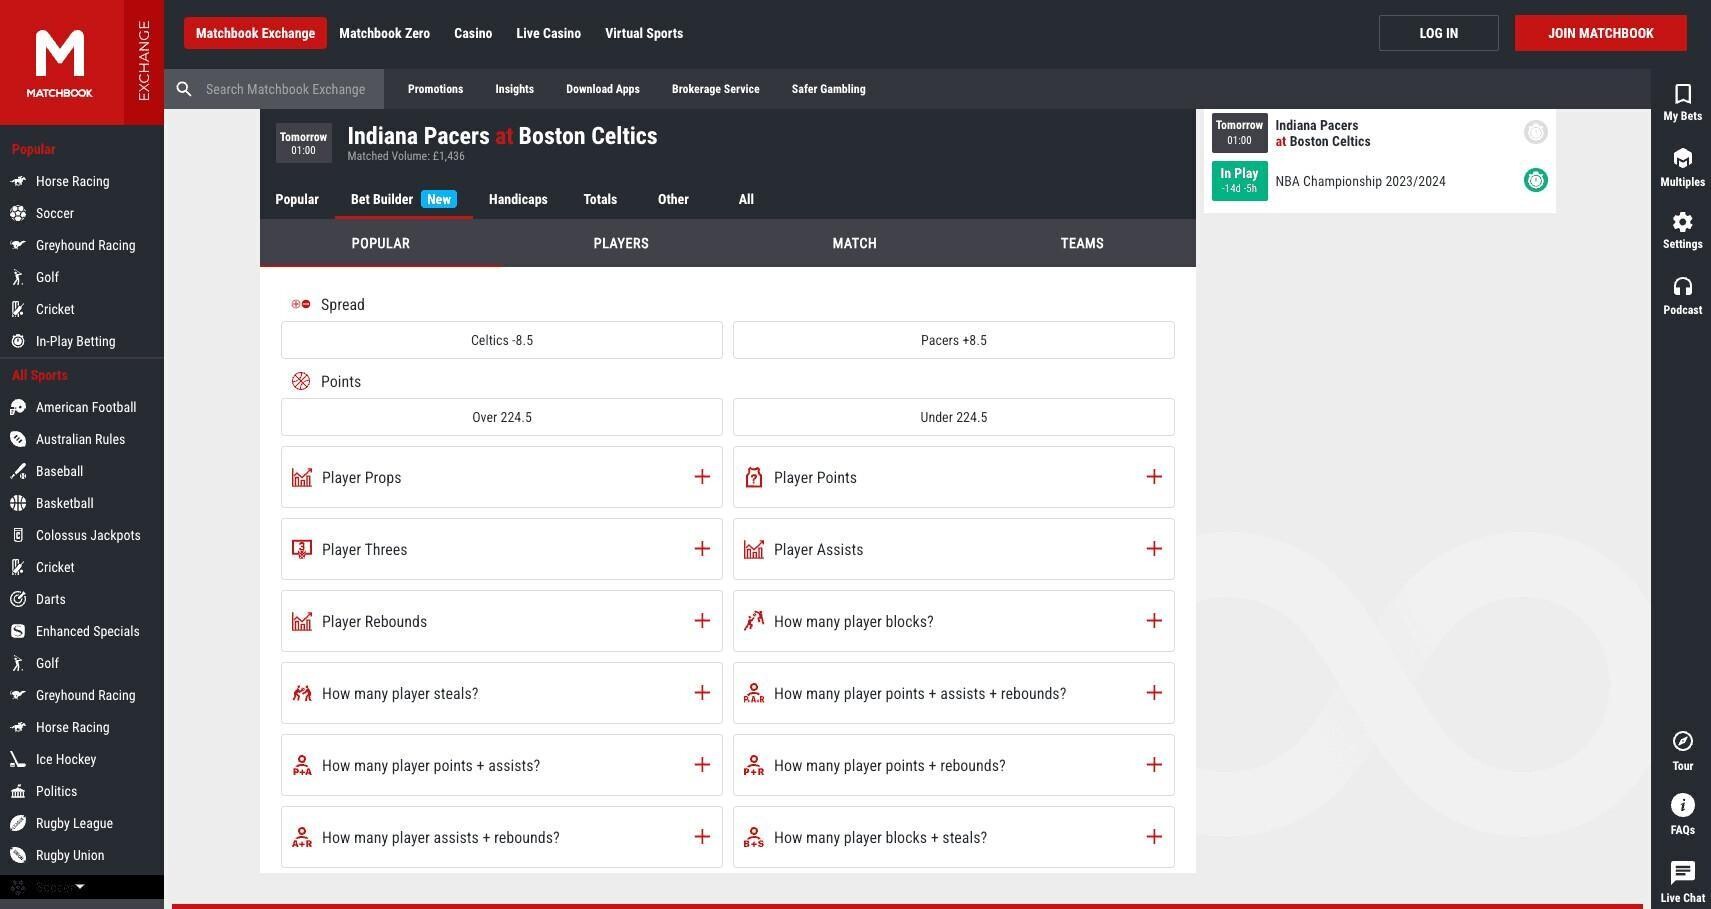
Task: Expand Player Props section
Action: 702,477
